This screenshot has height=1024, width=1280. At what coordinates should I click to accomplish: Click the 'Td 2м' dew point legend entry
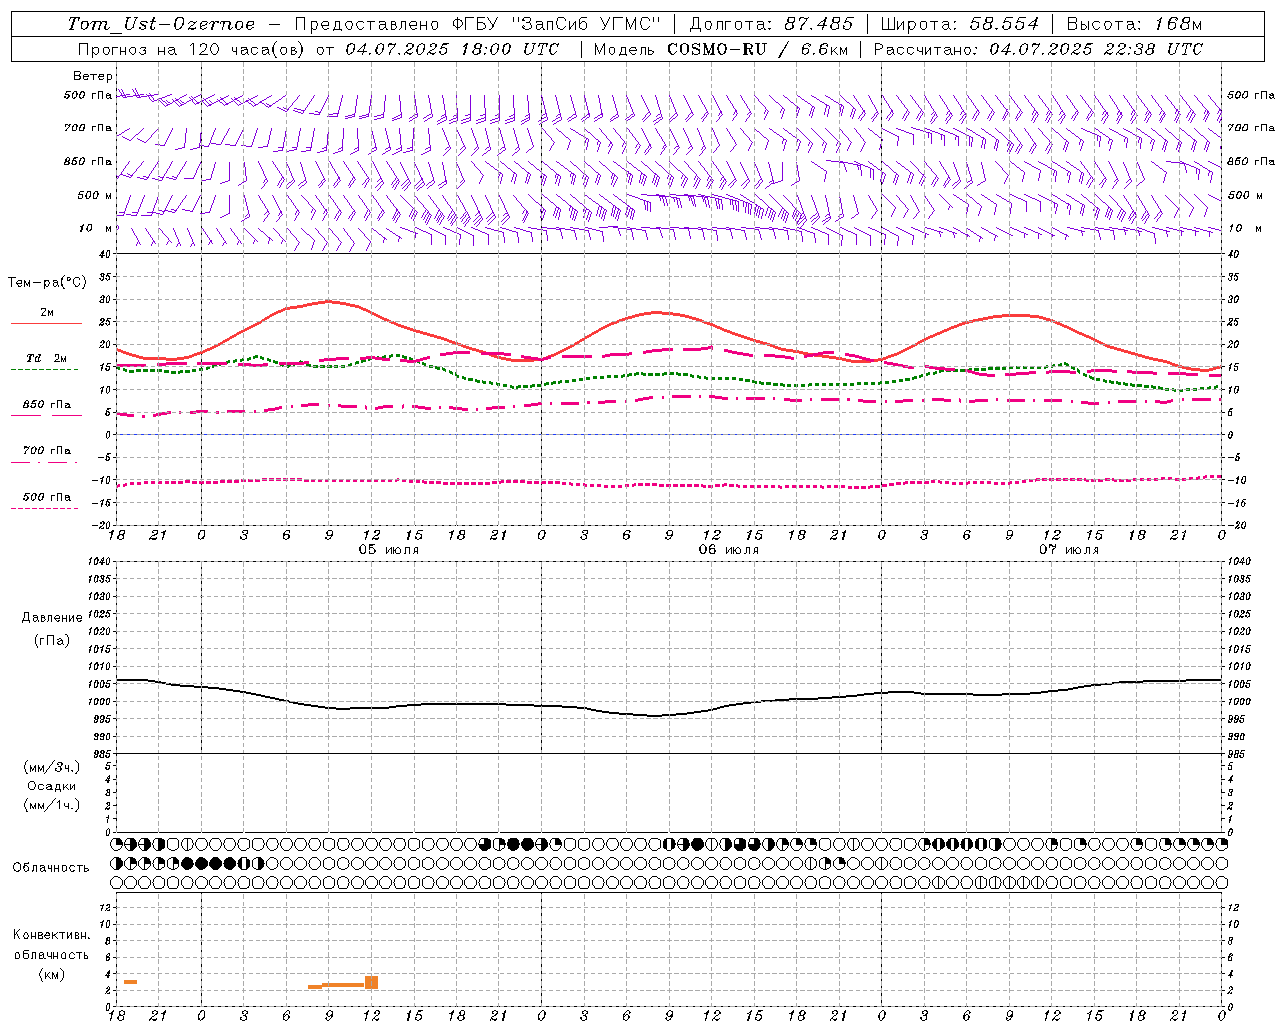47,358
